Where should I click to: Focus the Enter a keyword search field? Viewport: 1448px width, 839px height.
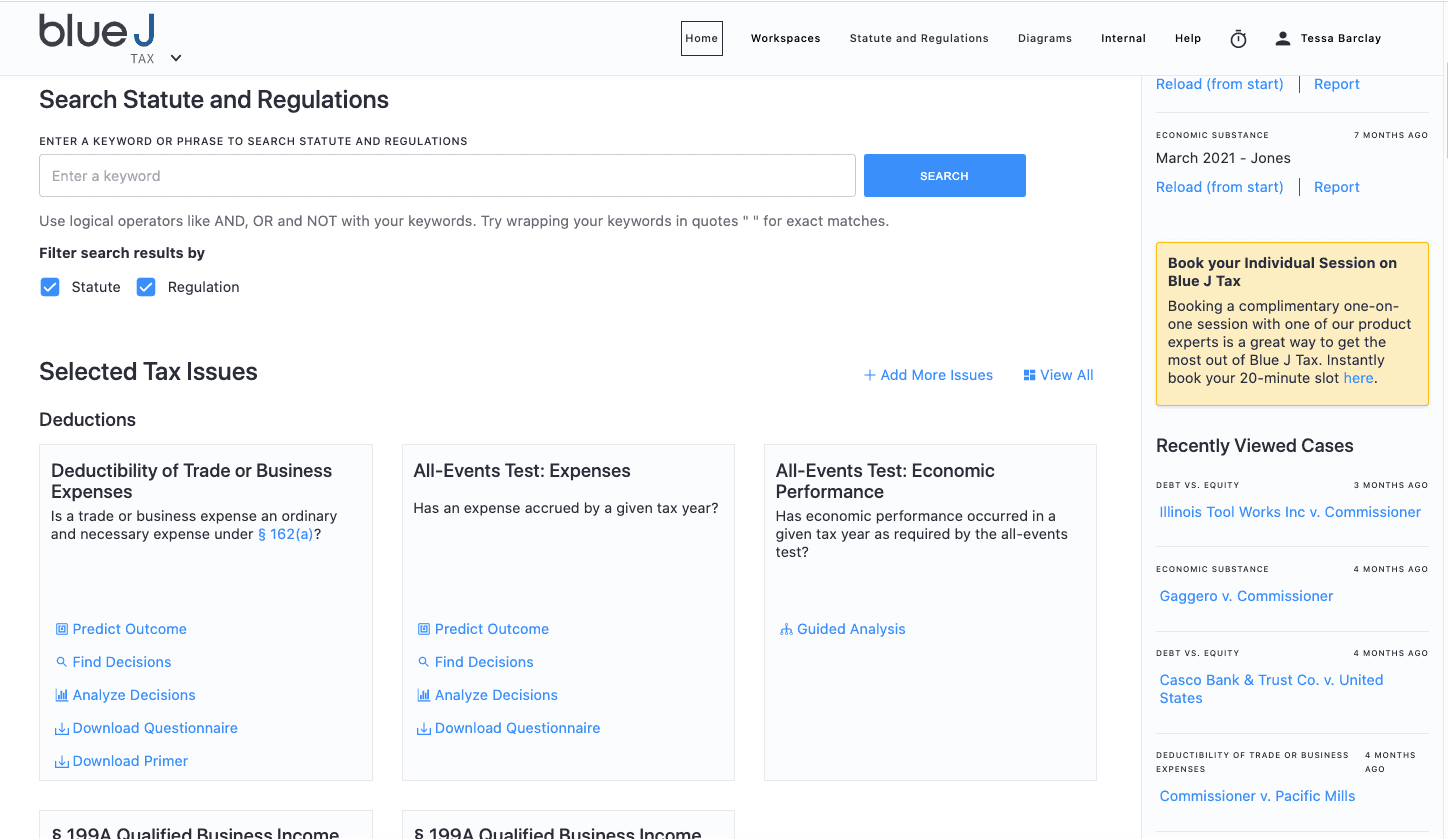click(447, 175)
